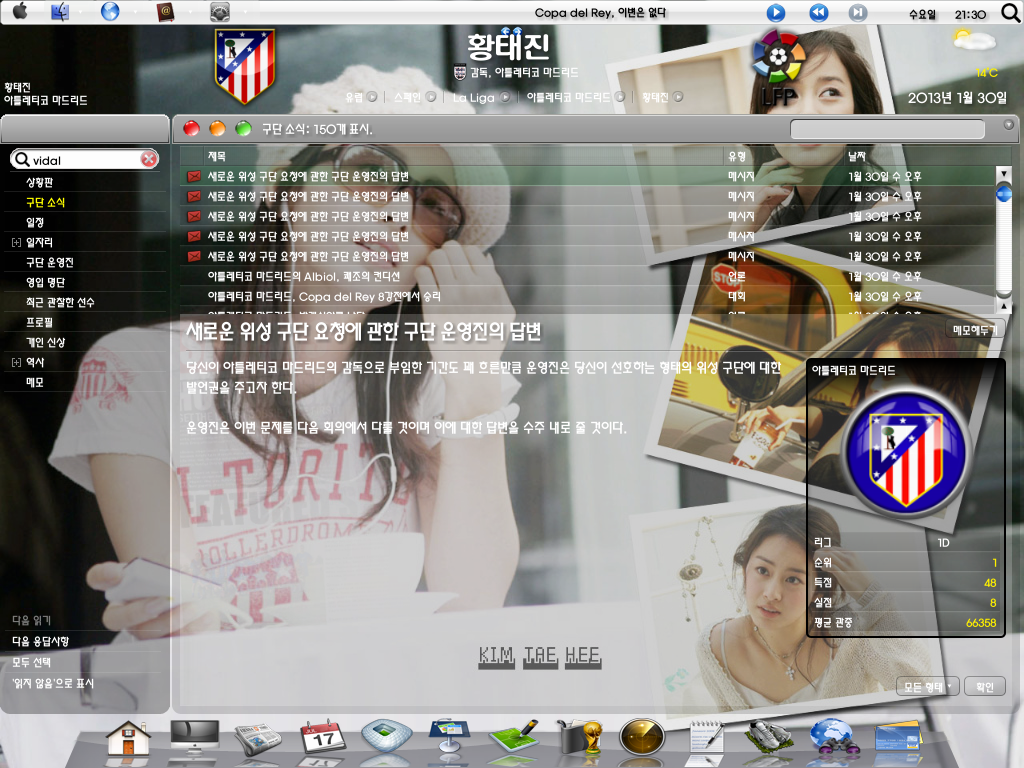Open the credit cards icon in the dock
Image resolution: width=1024 pixels, height=768 pixels.
tap(898, 739)
